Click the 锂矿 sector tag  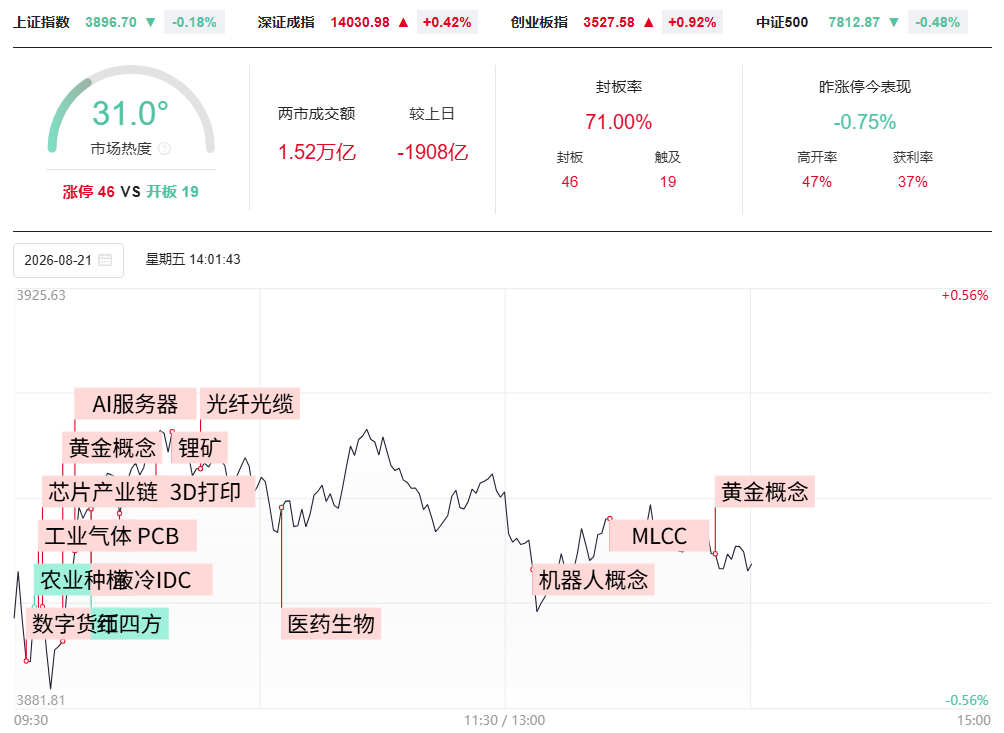pyautogui.click(x=200, y=447)
